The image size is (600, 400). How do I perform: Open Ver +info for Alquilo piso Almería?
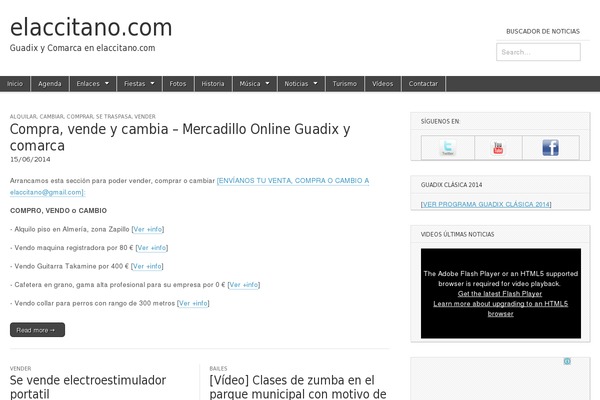pos(148,229)
